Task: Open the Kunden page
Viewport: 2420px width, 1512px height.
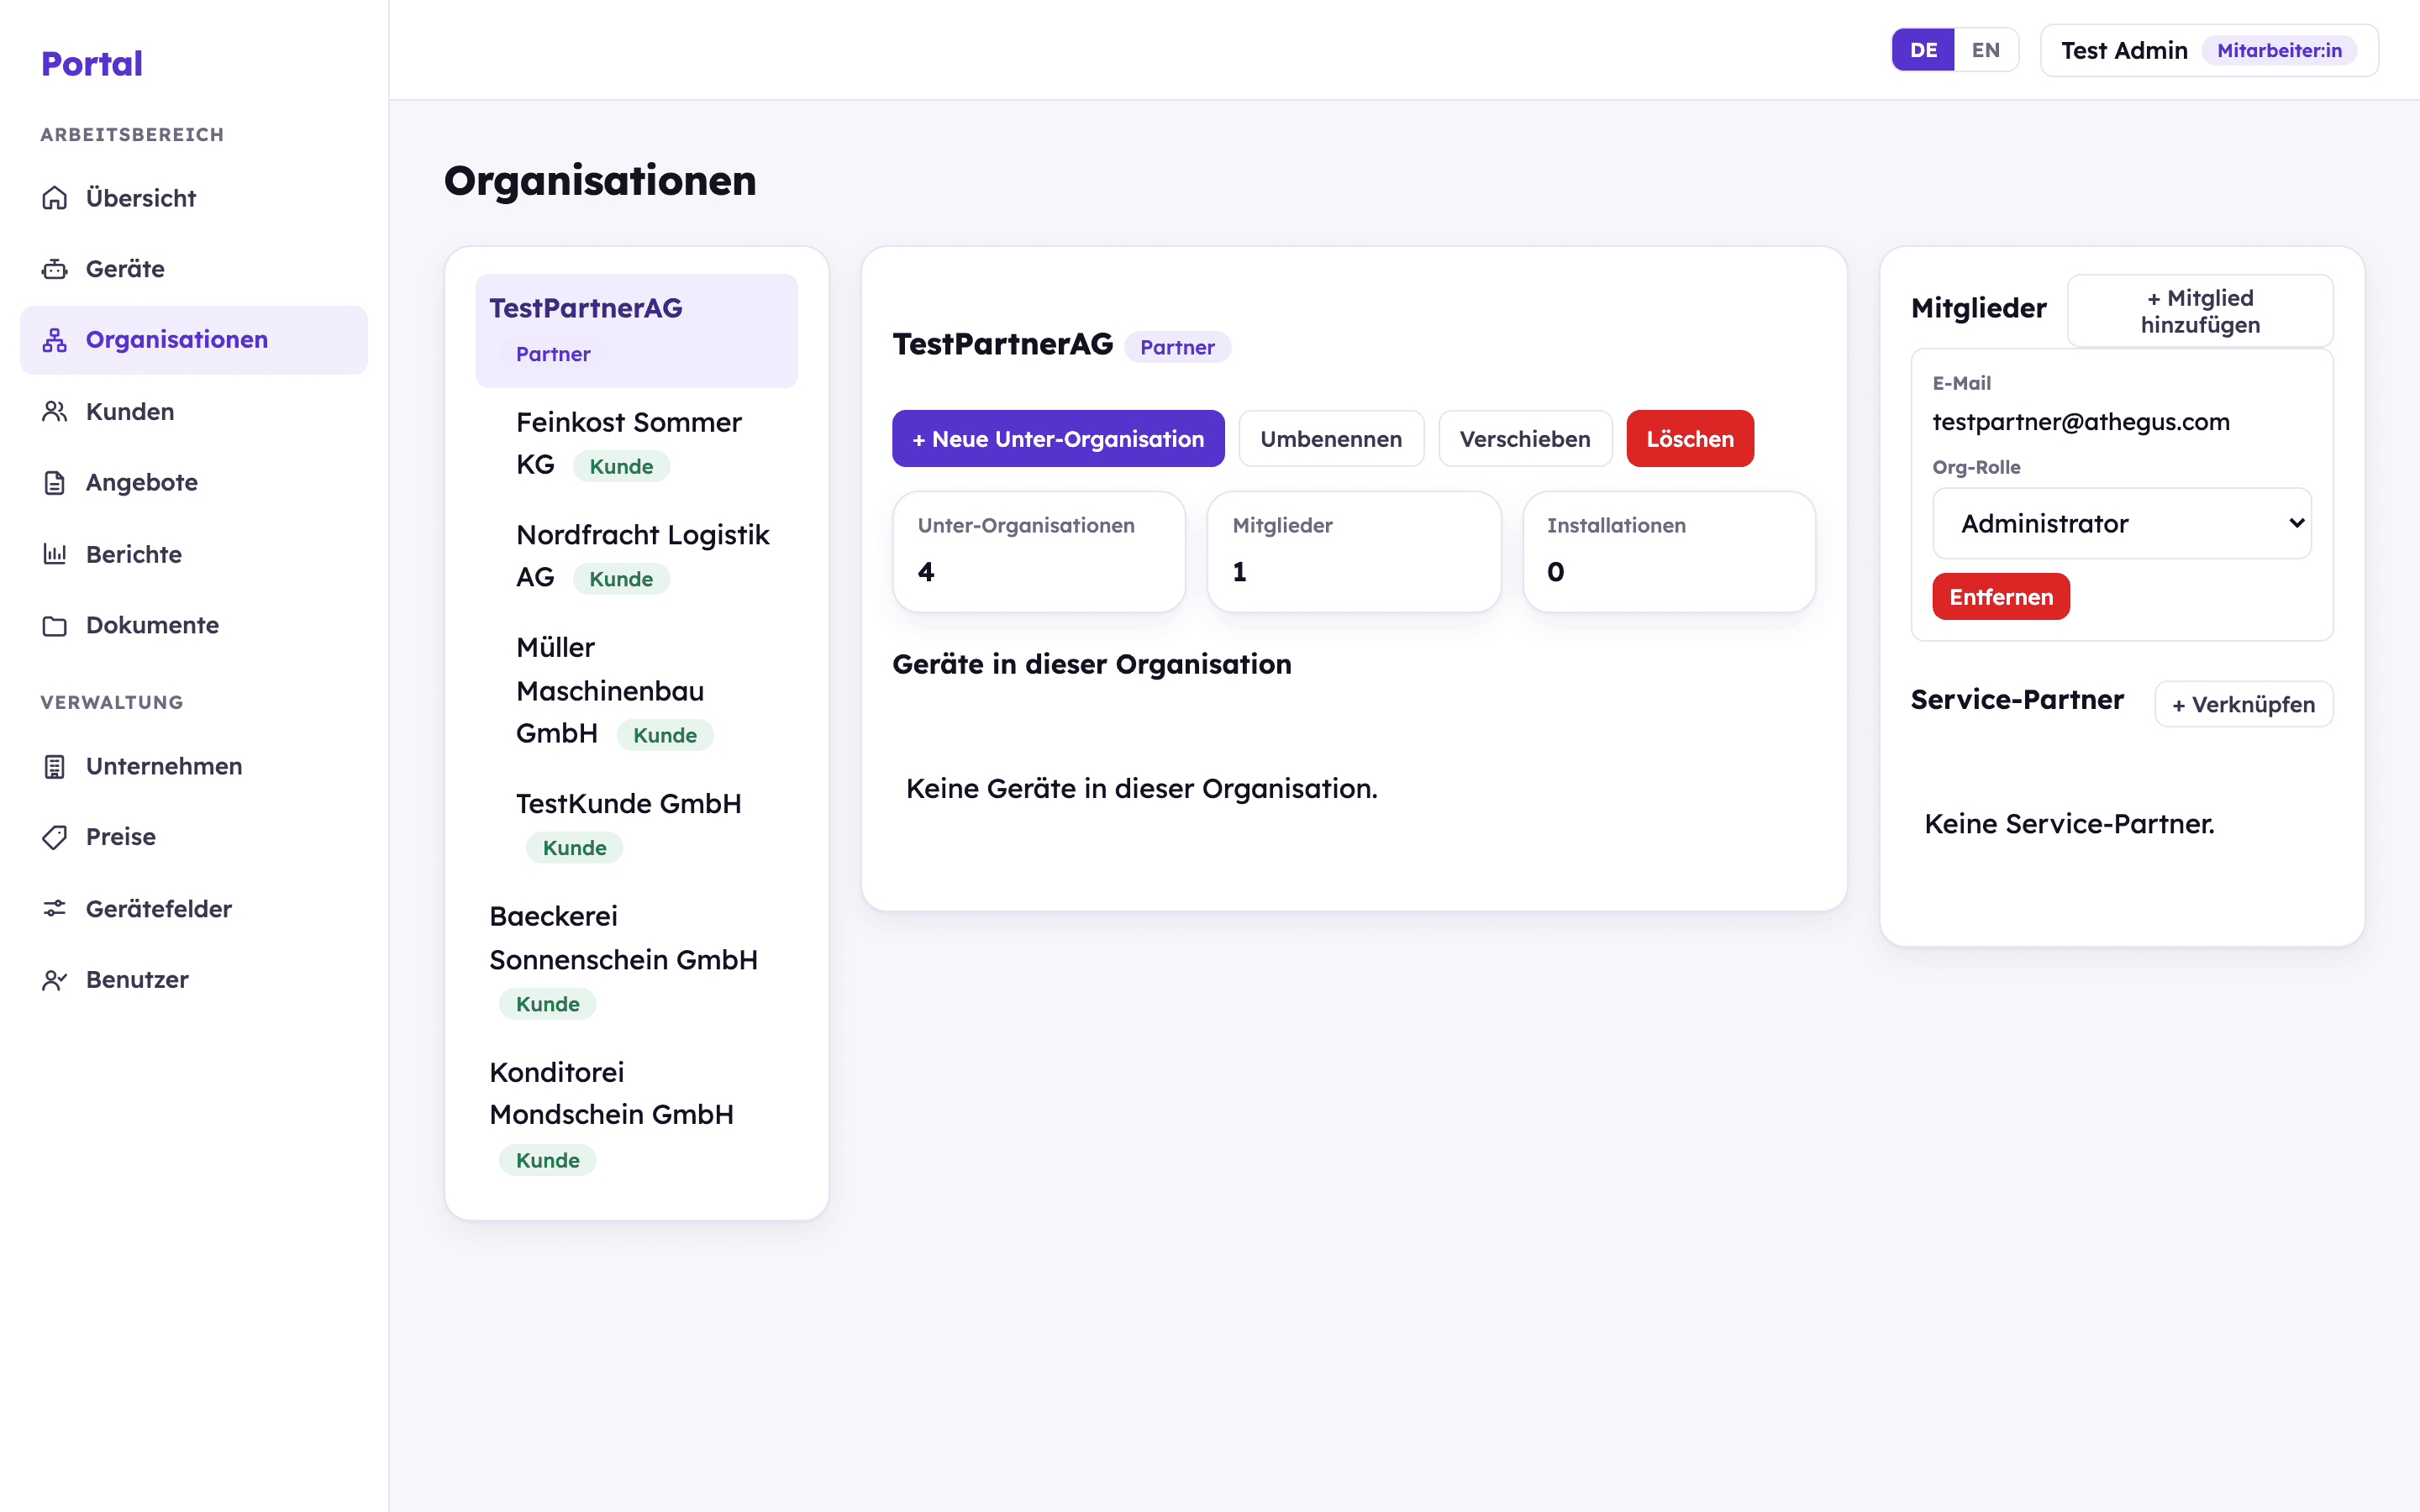Action: click(194, 411)
